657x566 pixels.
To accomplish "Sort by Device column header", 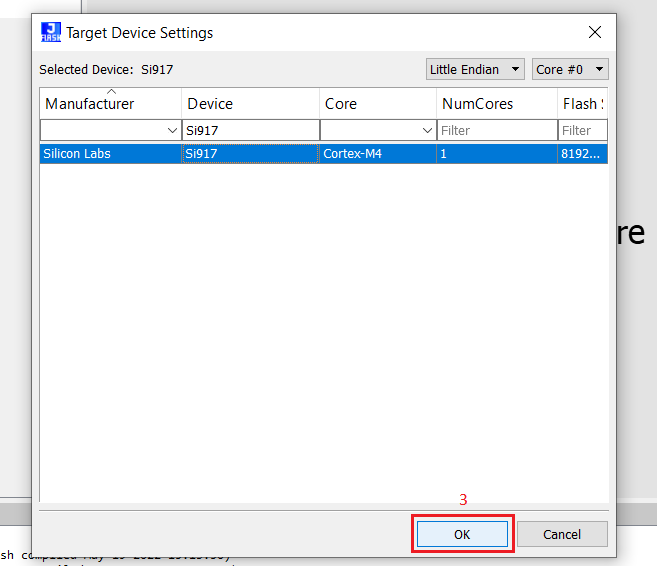I will coord(251,103).
